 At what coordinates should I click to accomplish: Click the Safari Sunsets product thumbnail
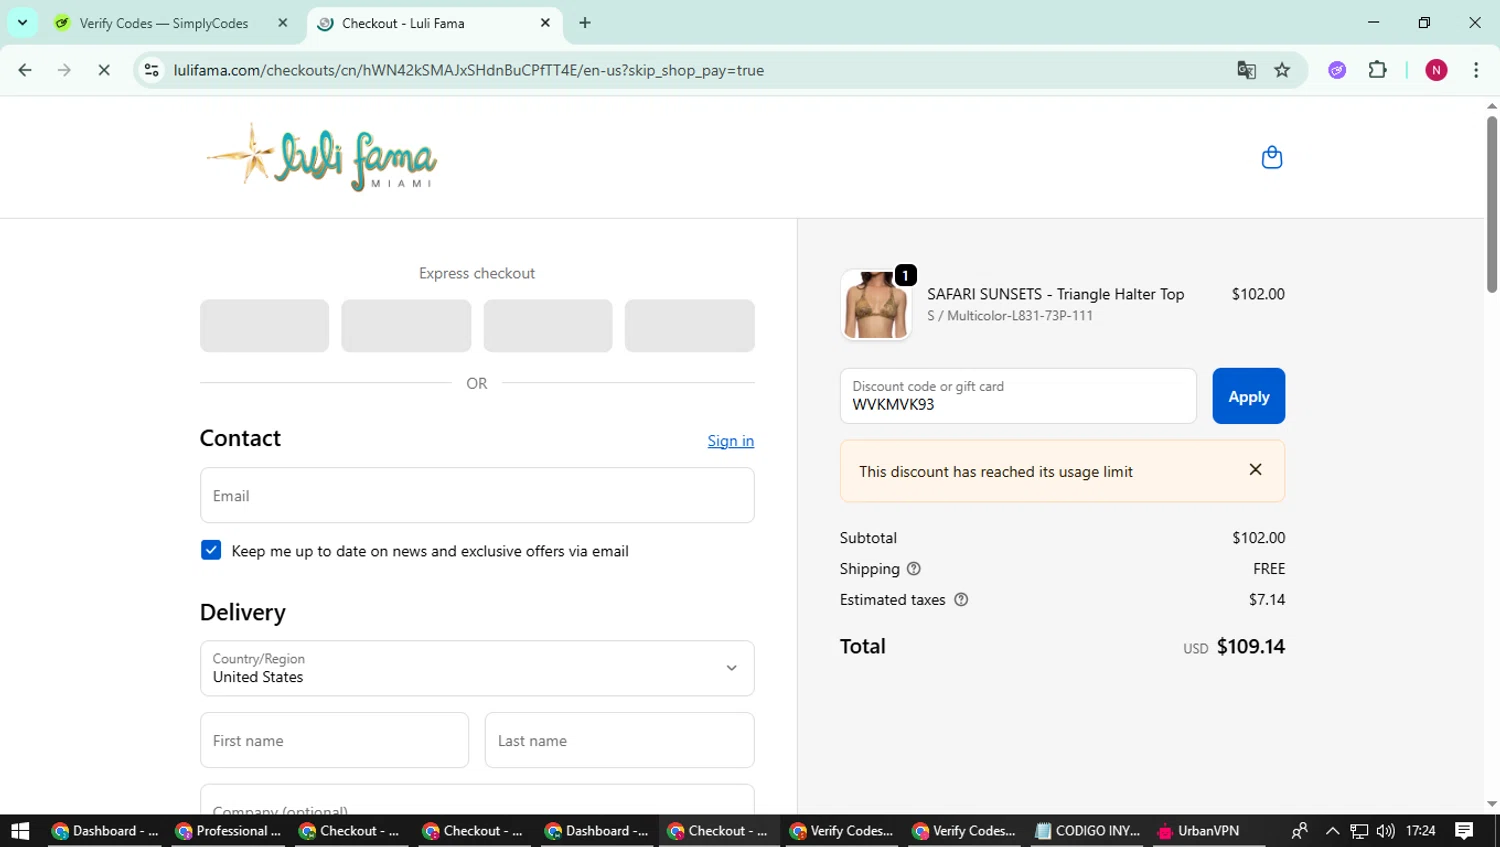click(x=876, y=305)
